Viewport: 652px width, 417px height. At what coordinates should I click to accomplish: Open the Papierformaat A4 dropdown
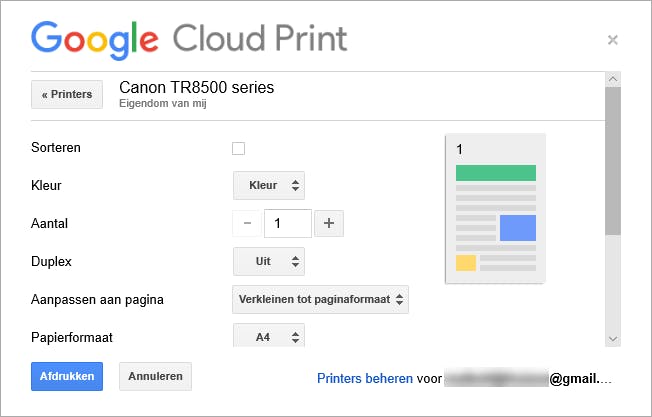pos(269,337)
